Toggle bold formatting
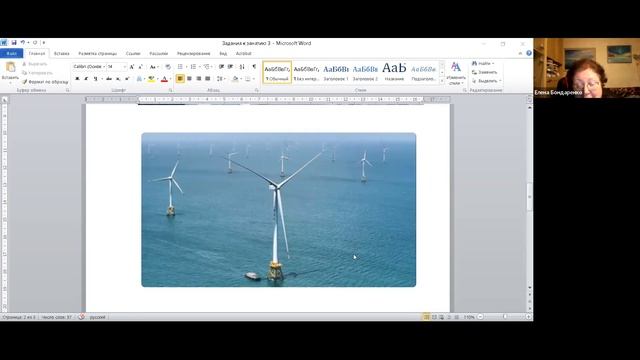The width and height of the screenshot is (640, 360). 77,78
